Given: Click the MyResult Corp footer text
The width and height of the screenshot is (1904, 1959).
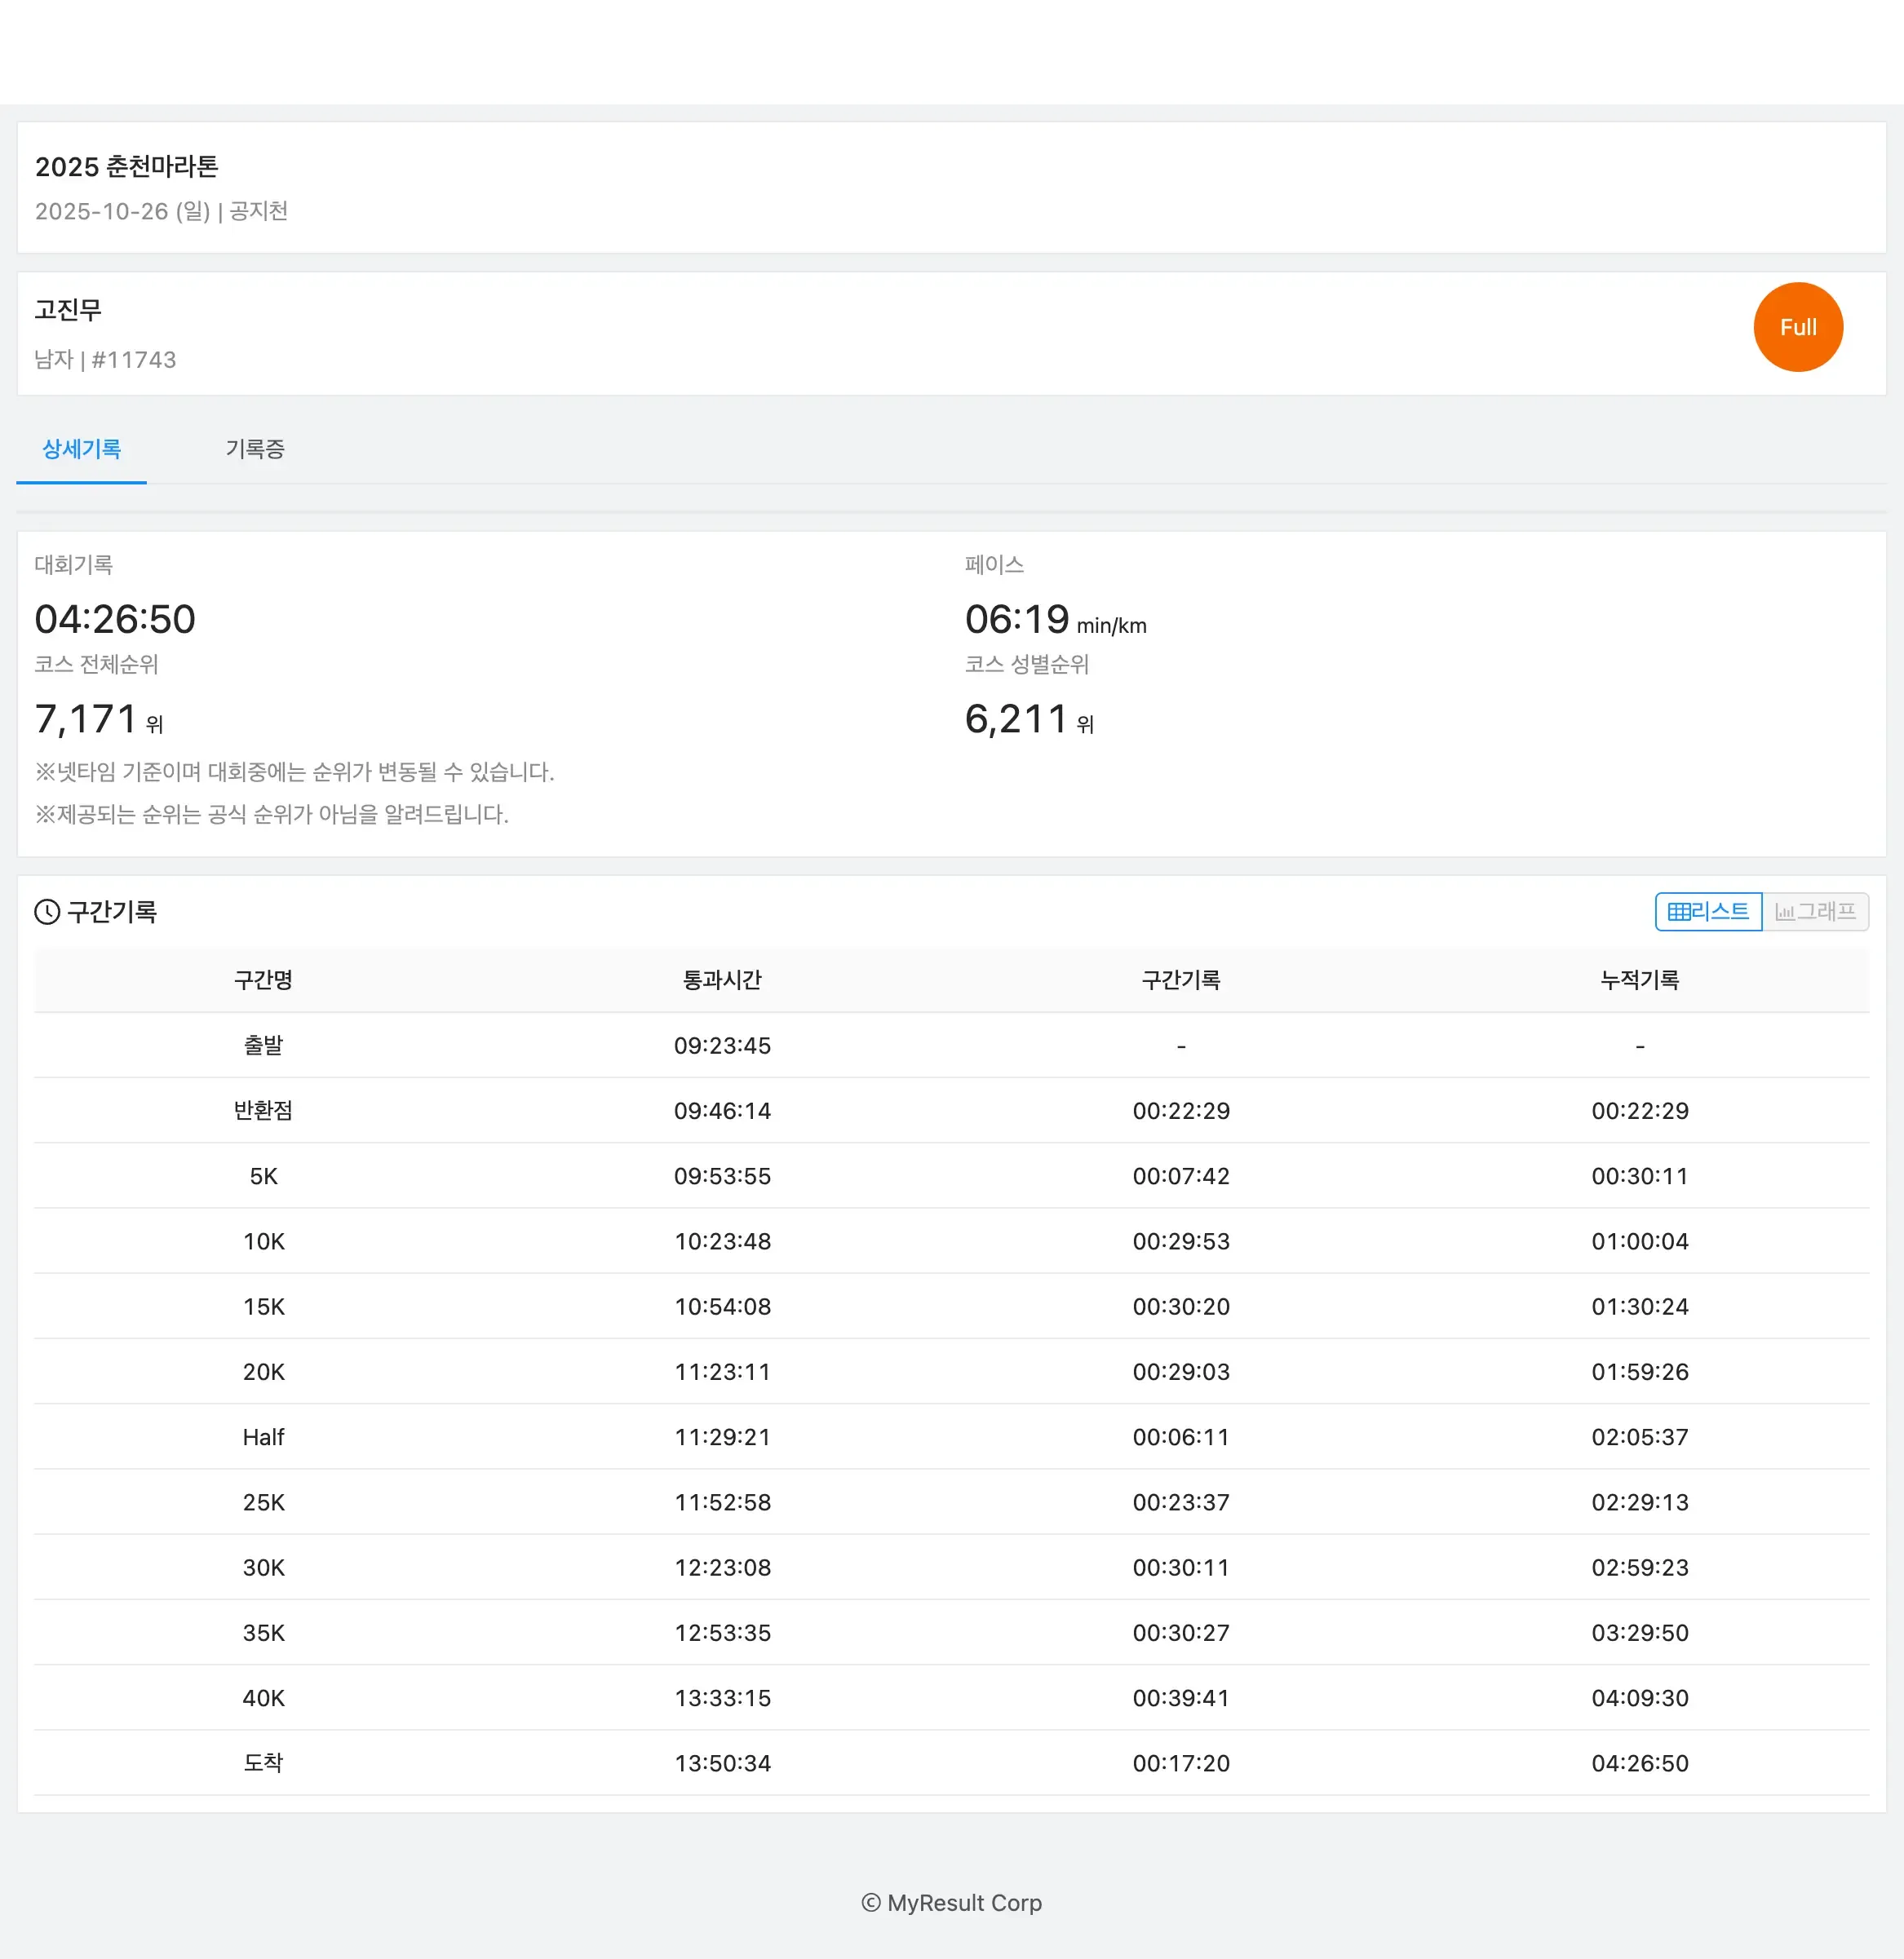Looking at the screenshot, I should click(x=951, y=1903).
